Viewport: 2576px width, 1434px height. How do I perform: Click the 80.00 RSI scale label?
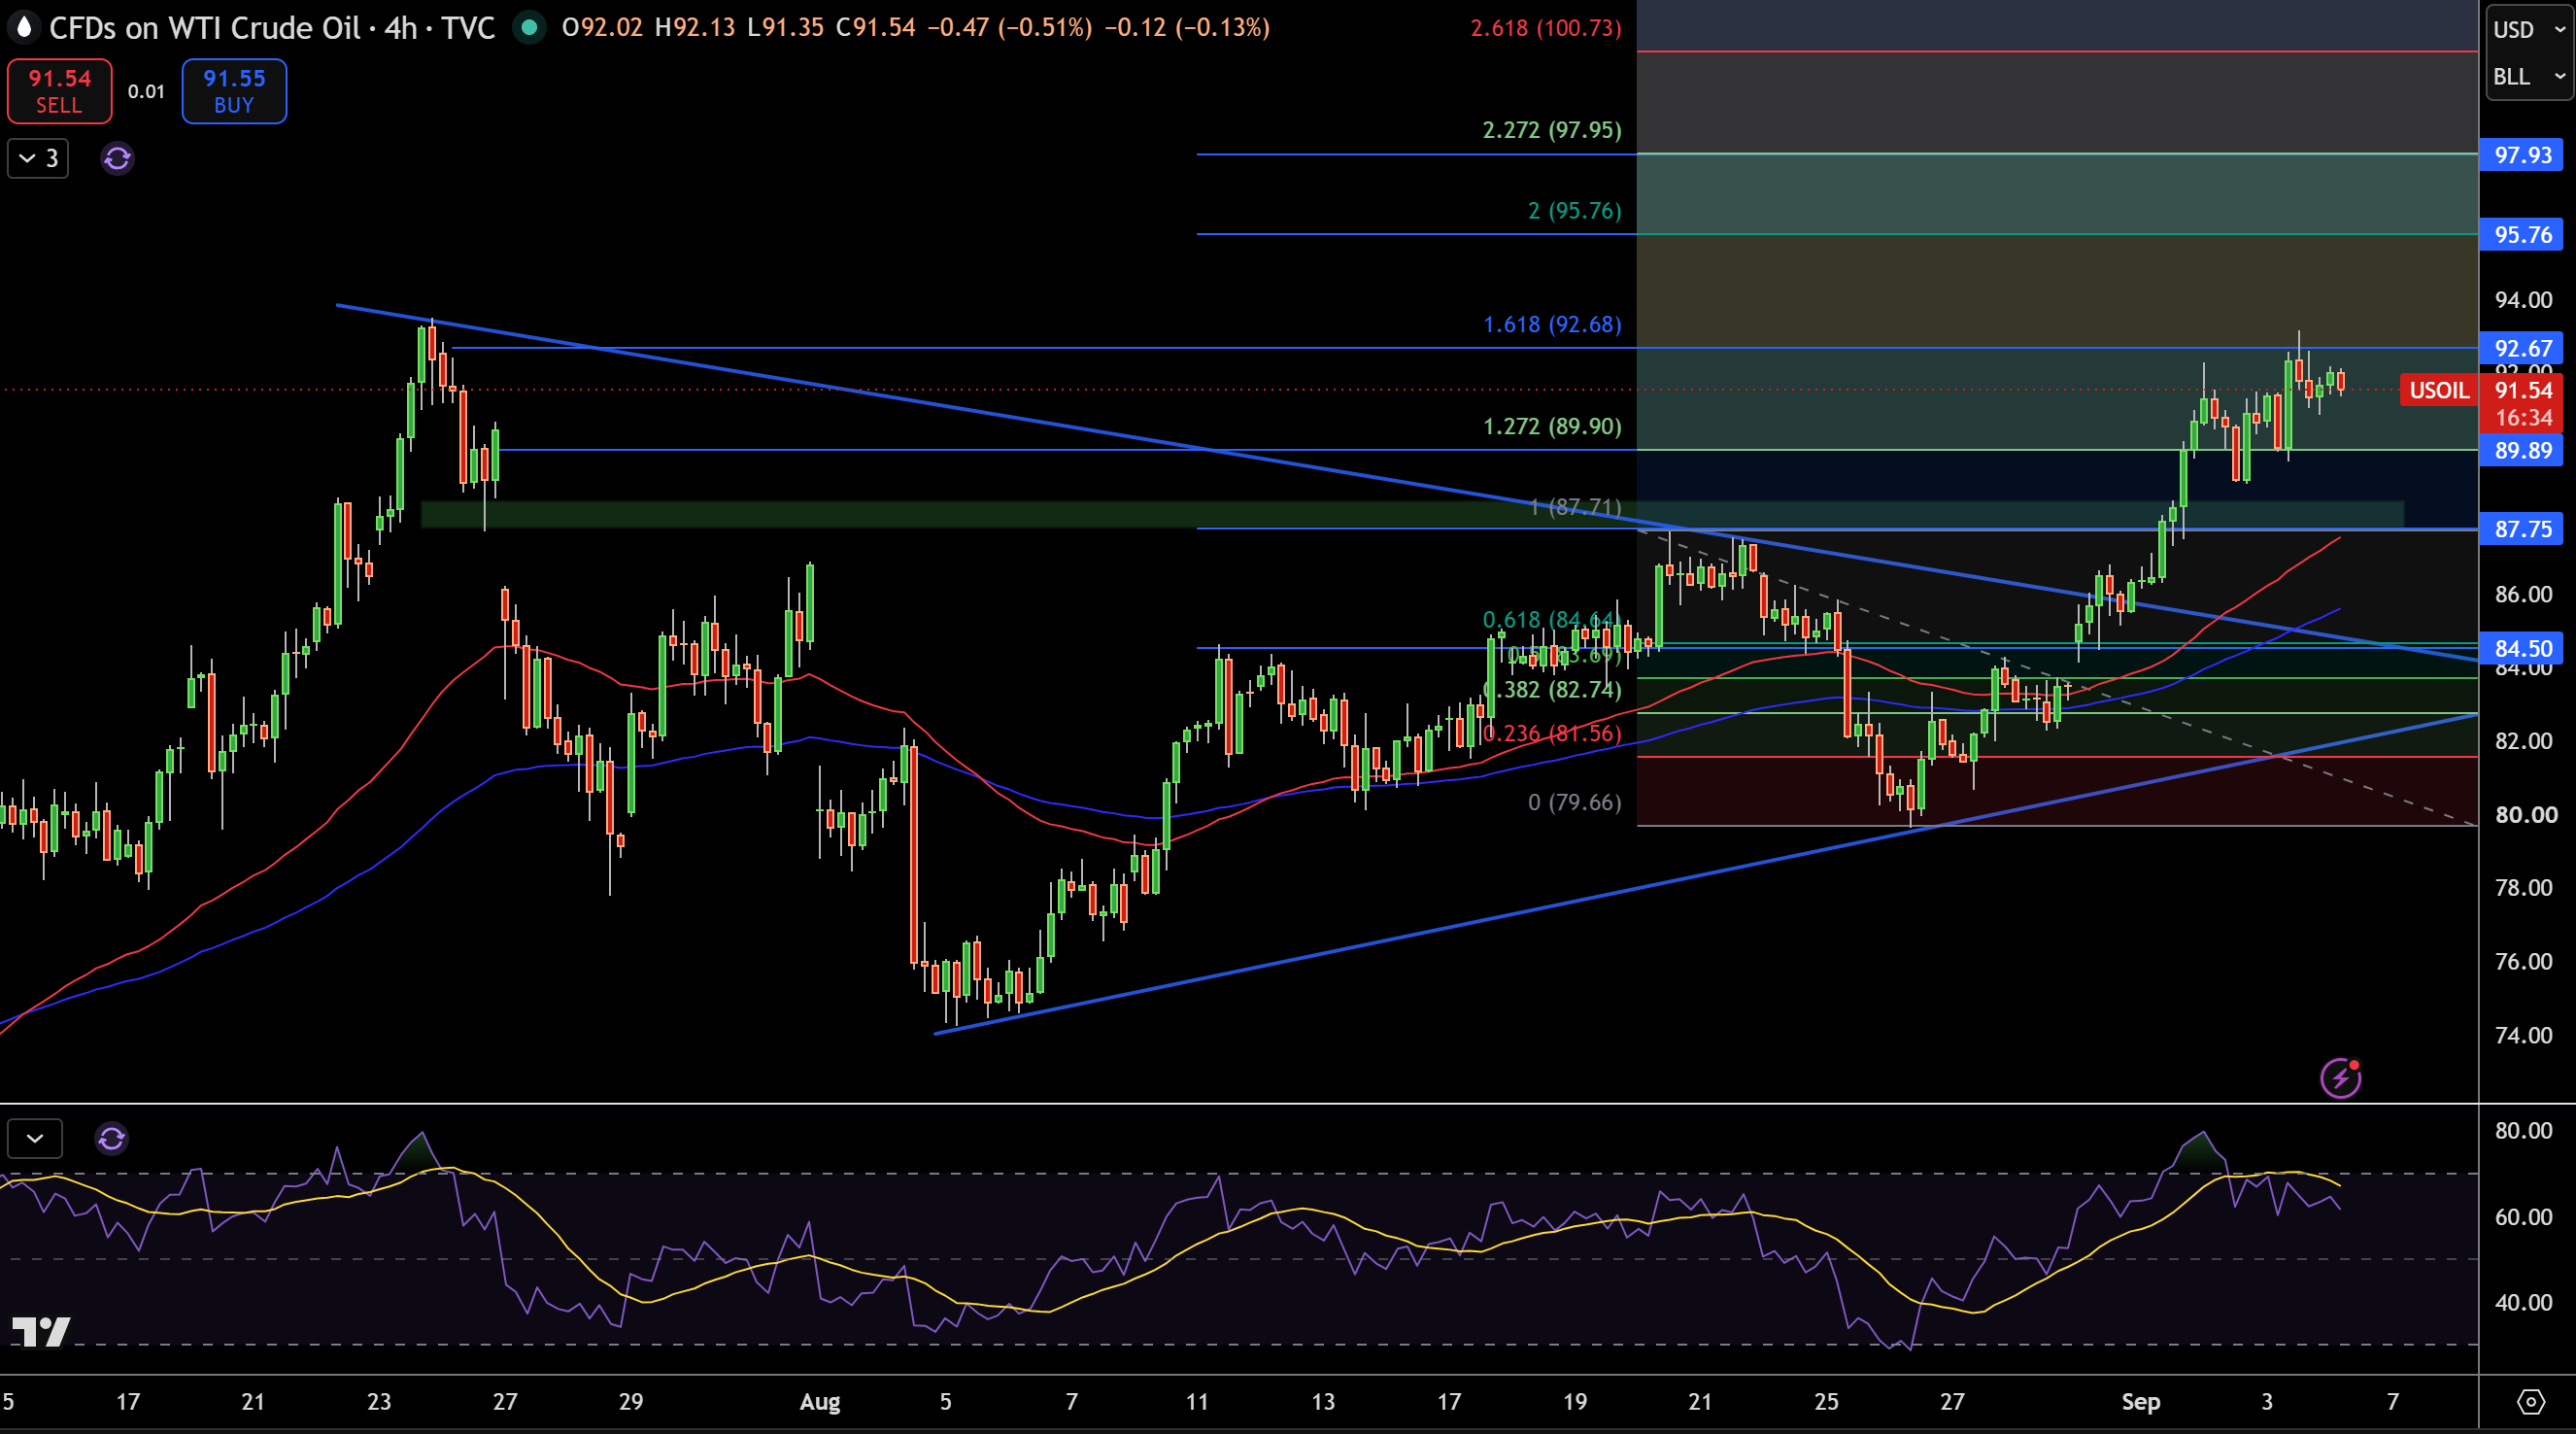pos(2524,1131)
